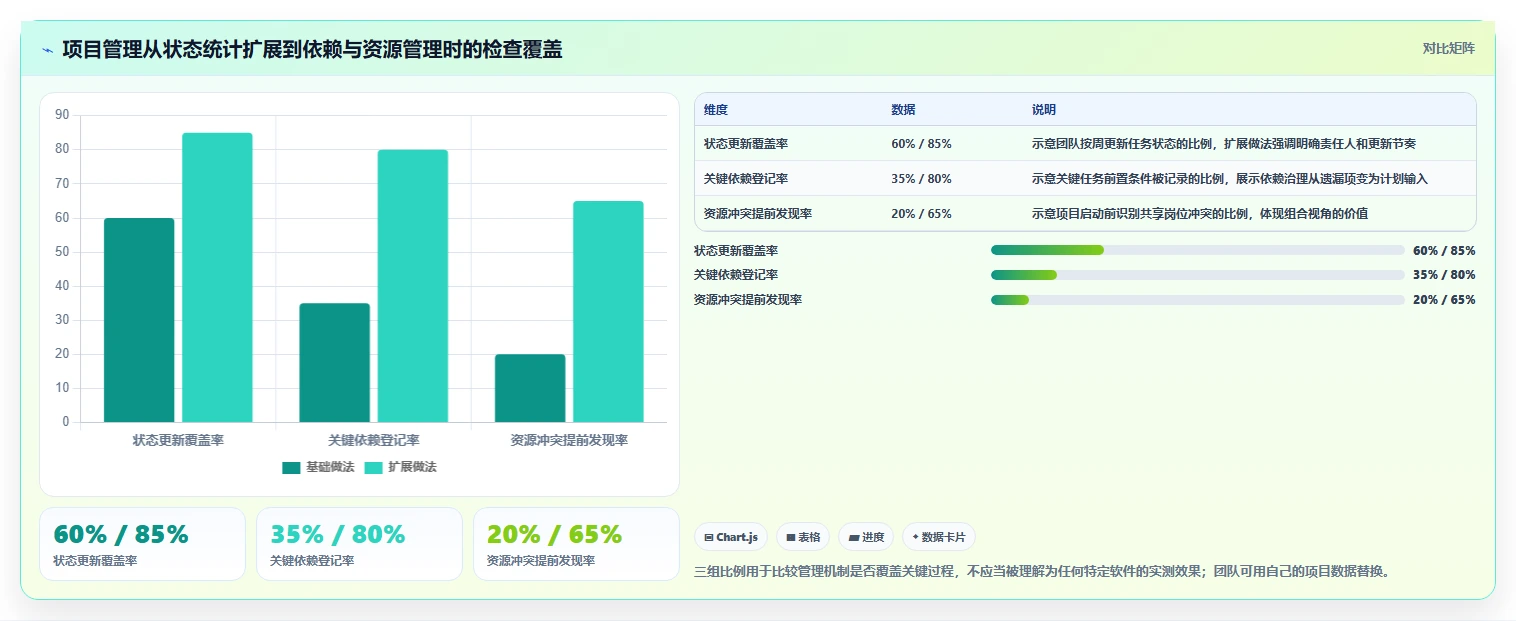The image size is (1516, 621).
Task: Click the light teal 扩展做法 legend swatch
Action: pyautogui.click(x=373, y=467)
